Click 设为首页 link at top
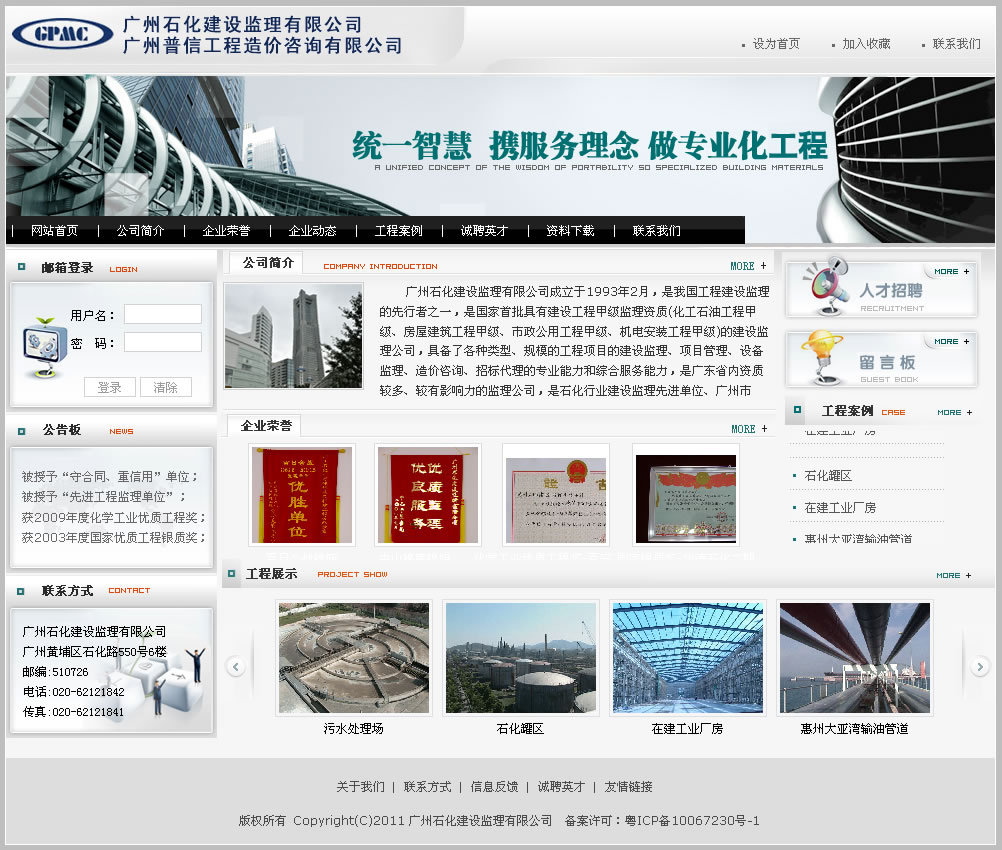The width and height of the screenshot is (1002, 850). click(x=776, y=43)
